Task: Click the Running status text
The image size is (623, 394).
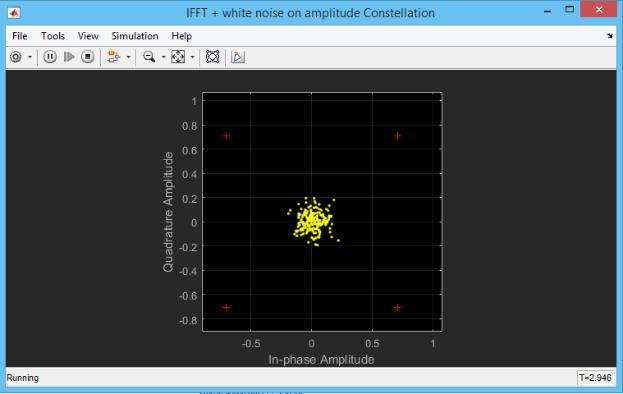Action: 23,378
